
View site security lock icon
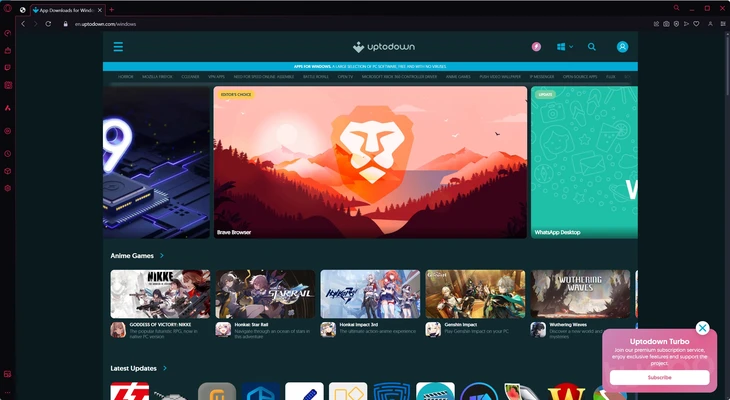pyautogui.click(x=66, y=24)
